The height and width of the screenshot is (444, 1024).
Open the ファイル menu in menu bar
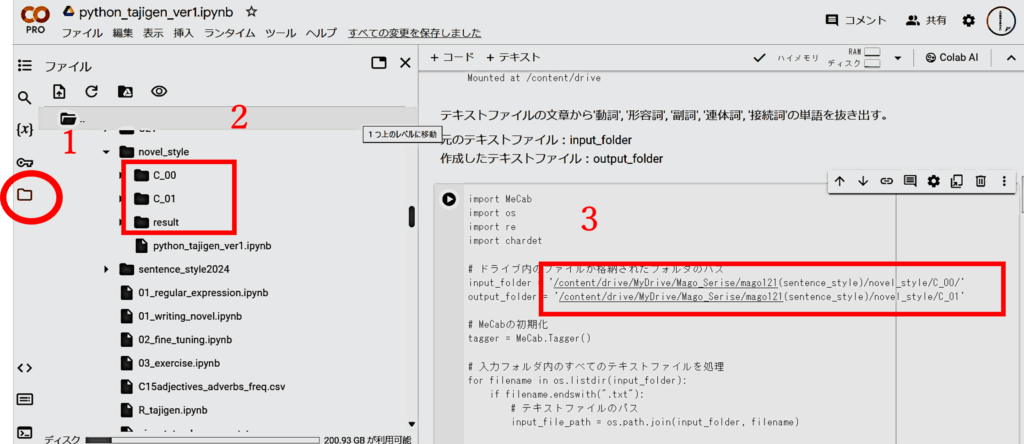pos(82,33)
